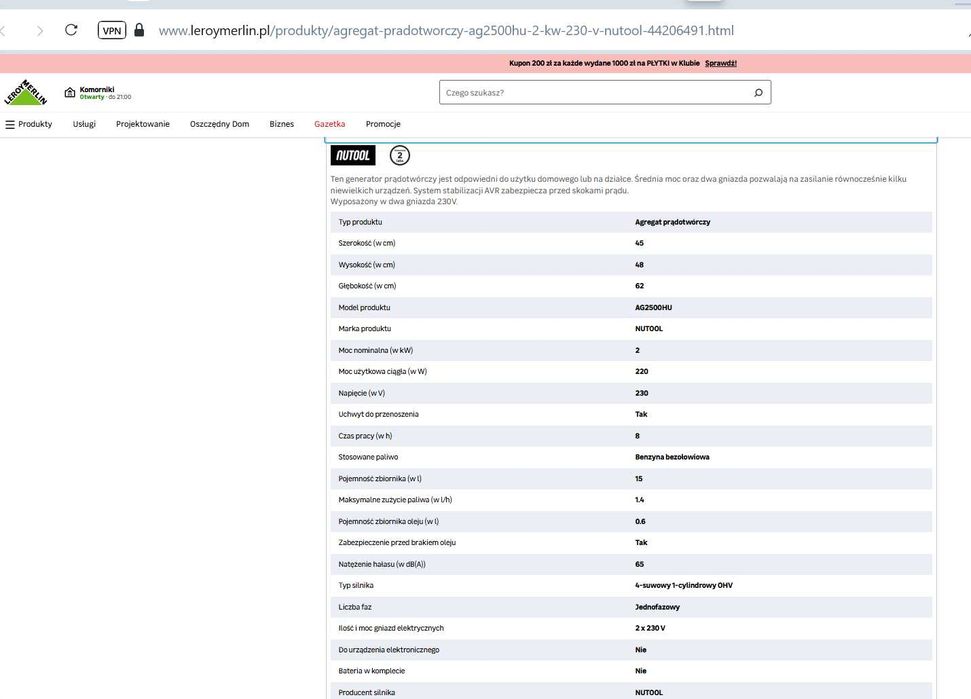
Task: Open the Komorniki store name link
Action: point(97,89)
